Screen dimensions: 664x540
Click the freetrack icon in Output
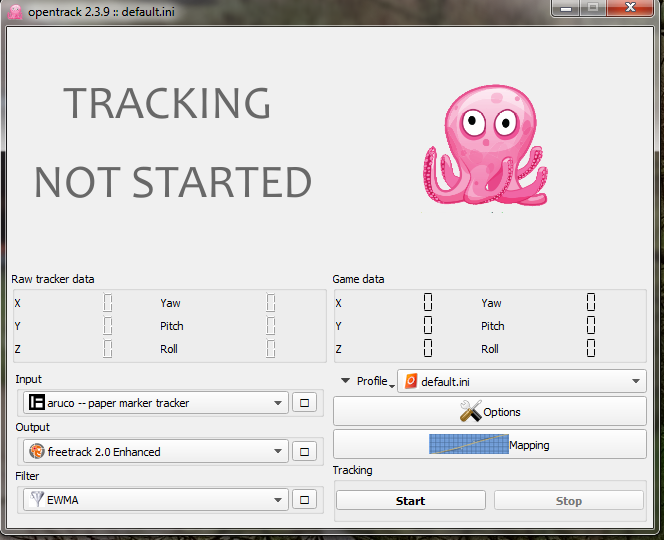[37, 451]
